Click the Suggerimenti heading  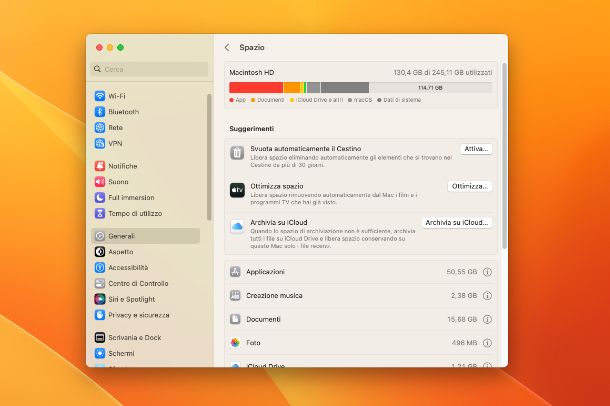click(252, 129)
